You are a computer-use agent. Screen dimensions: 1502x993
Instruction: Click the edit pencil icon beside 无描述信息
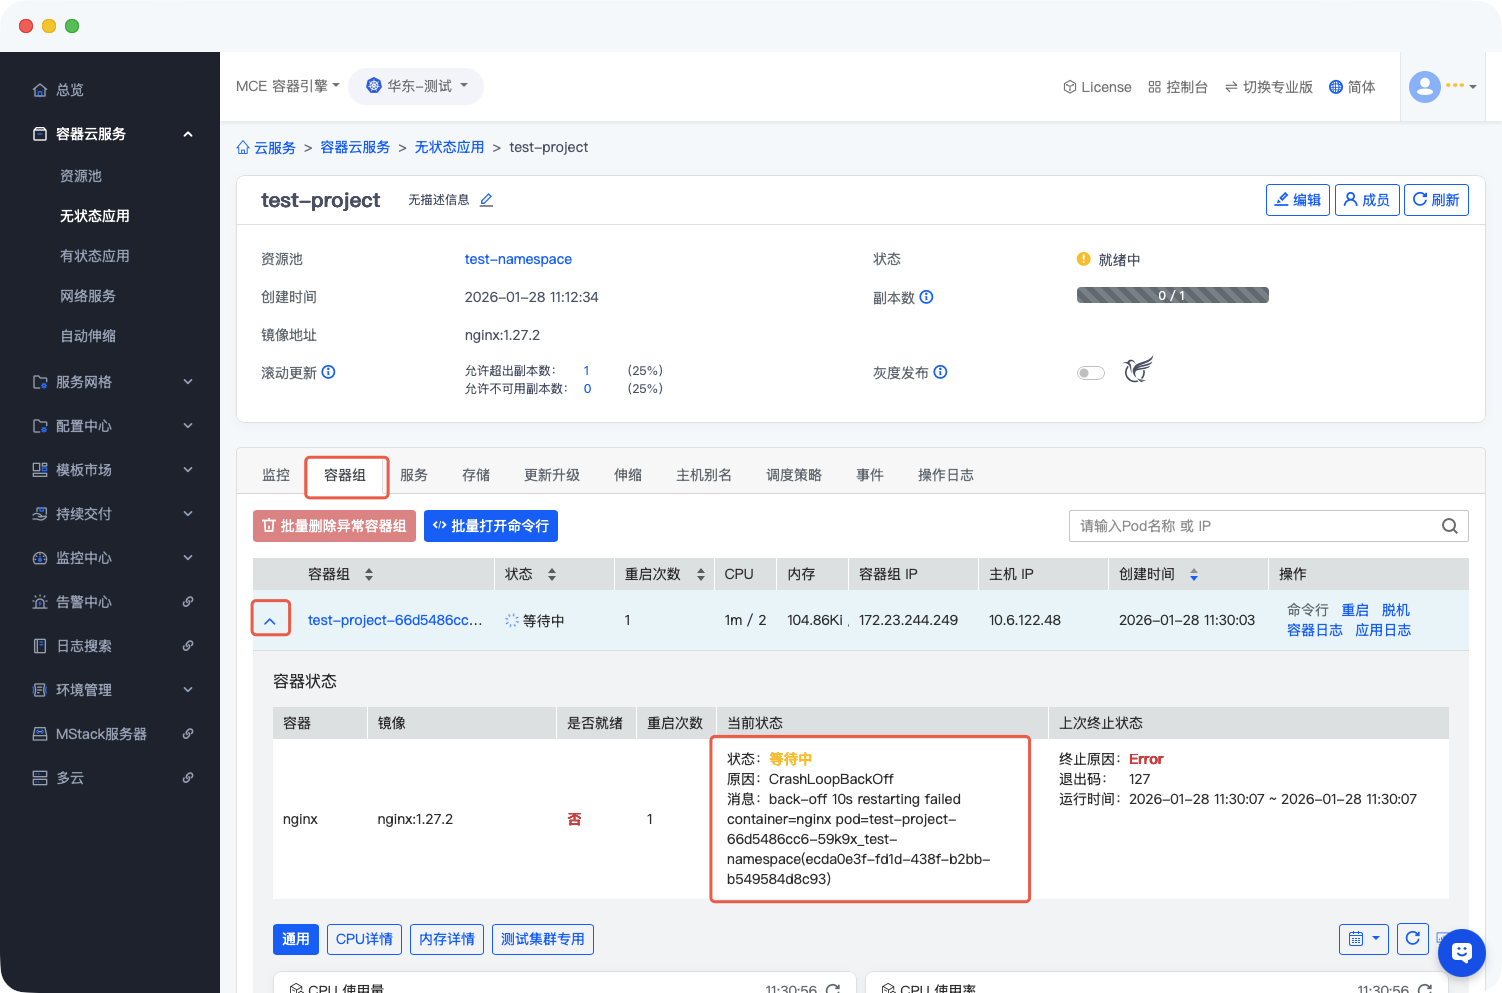tap(486, 200)
